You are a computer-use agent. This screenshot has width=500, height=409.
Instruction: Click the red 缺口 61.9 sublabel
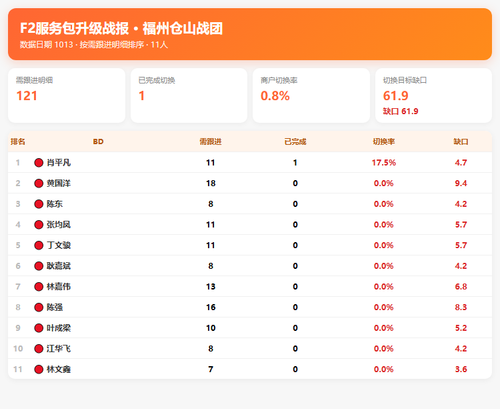click(400, 111)
